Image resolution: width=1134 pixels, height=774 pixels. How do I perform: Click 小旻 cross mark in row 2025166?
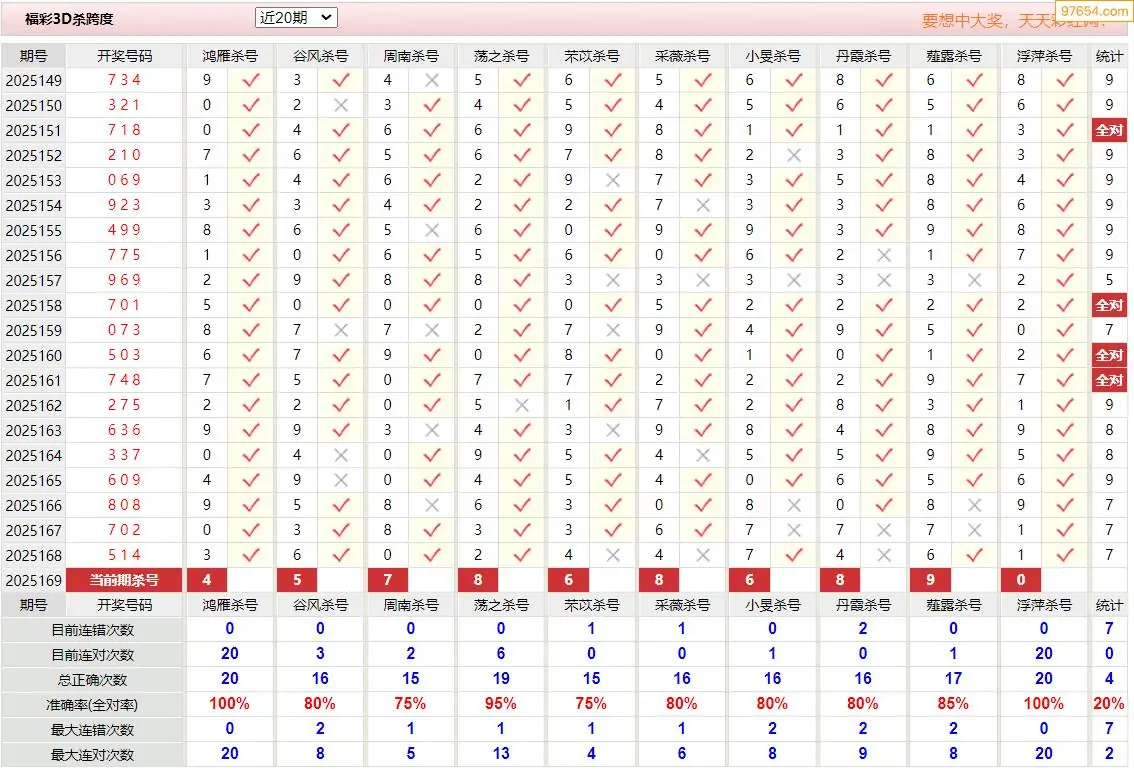793,506
